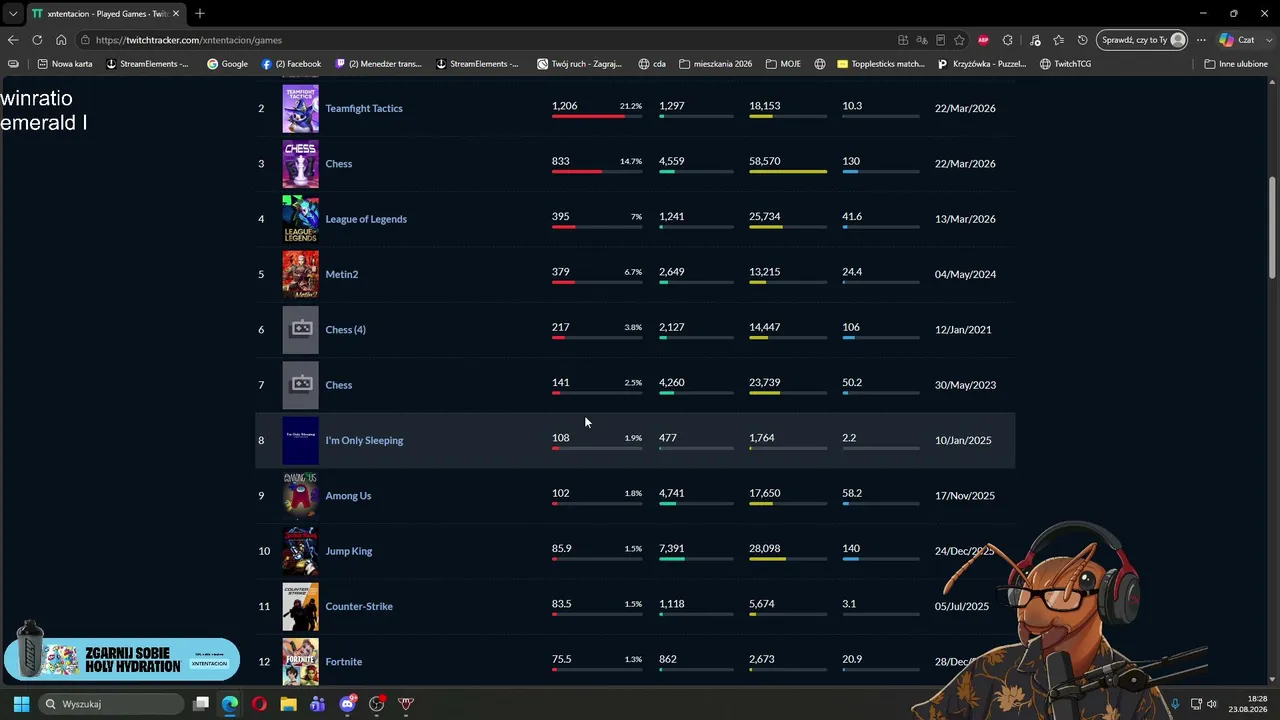1280x720 pixels.
Task: Close the xntentacion Played Games tab
Action: click(176, 14)
